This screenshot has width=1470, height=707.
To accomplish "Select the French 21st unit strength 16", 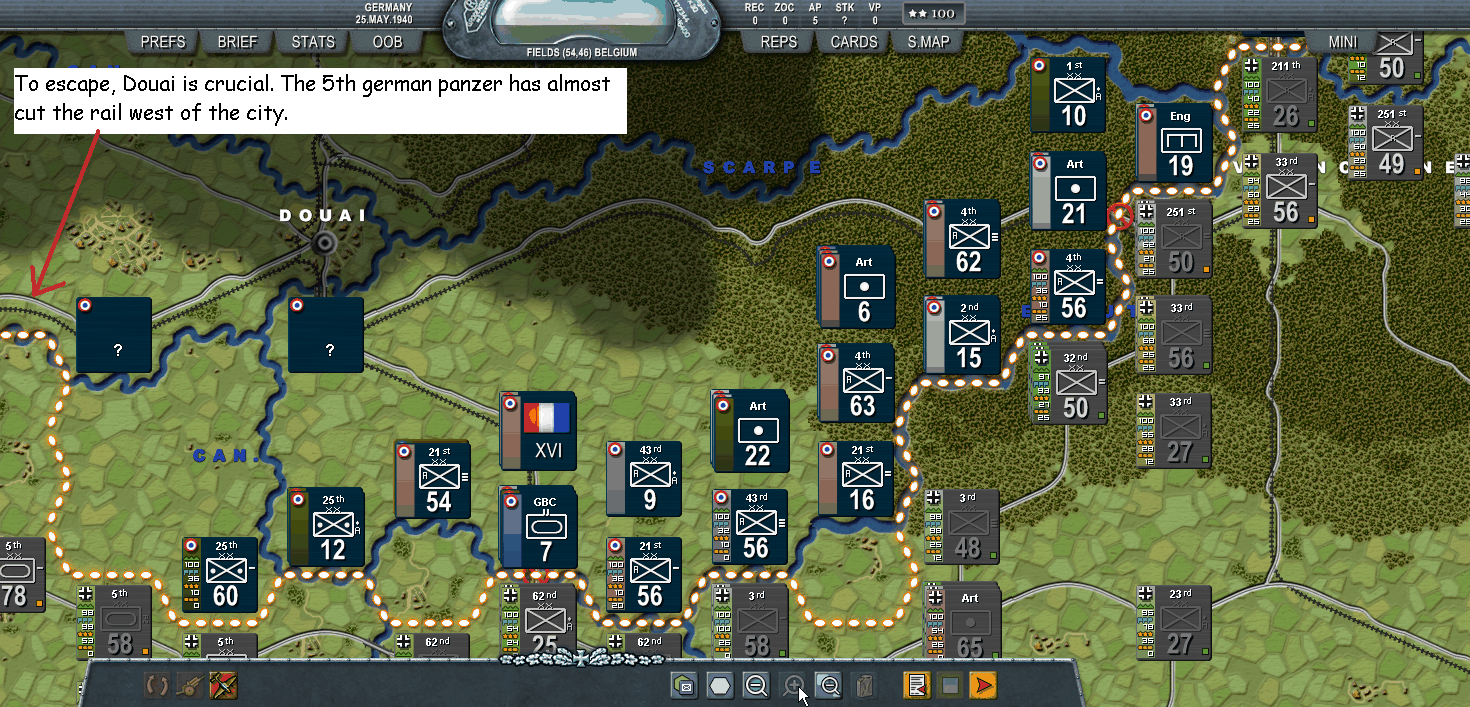I will [857, 479].
